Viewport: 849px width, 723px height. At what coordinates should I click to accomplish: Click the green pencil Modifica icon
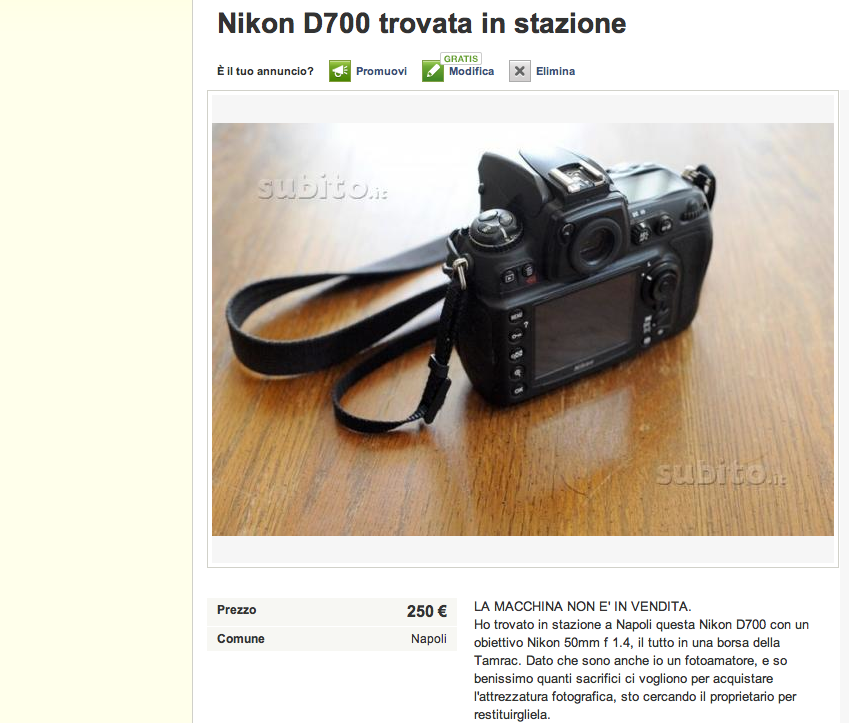433,71
